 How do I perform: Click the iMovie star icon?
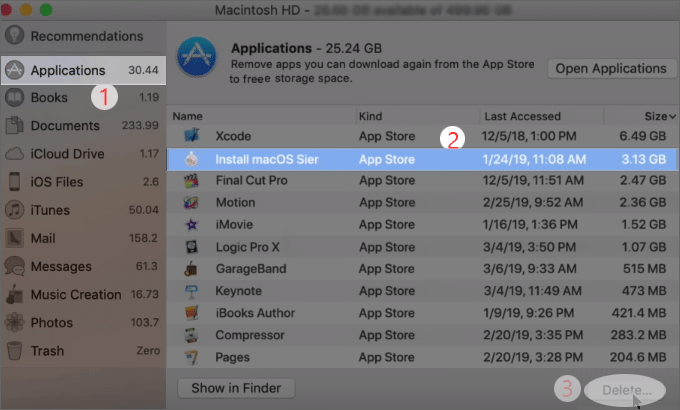click(x=191, y=225)
